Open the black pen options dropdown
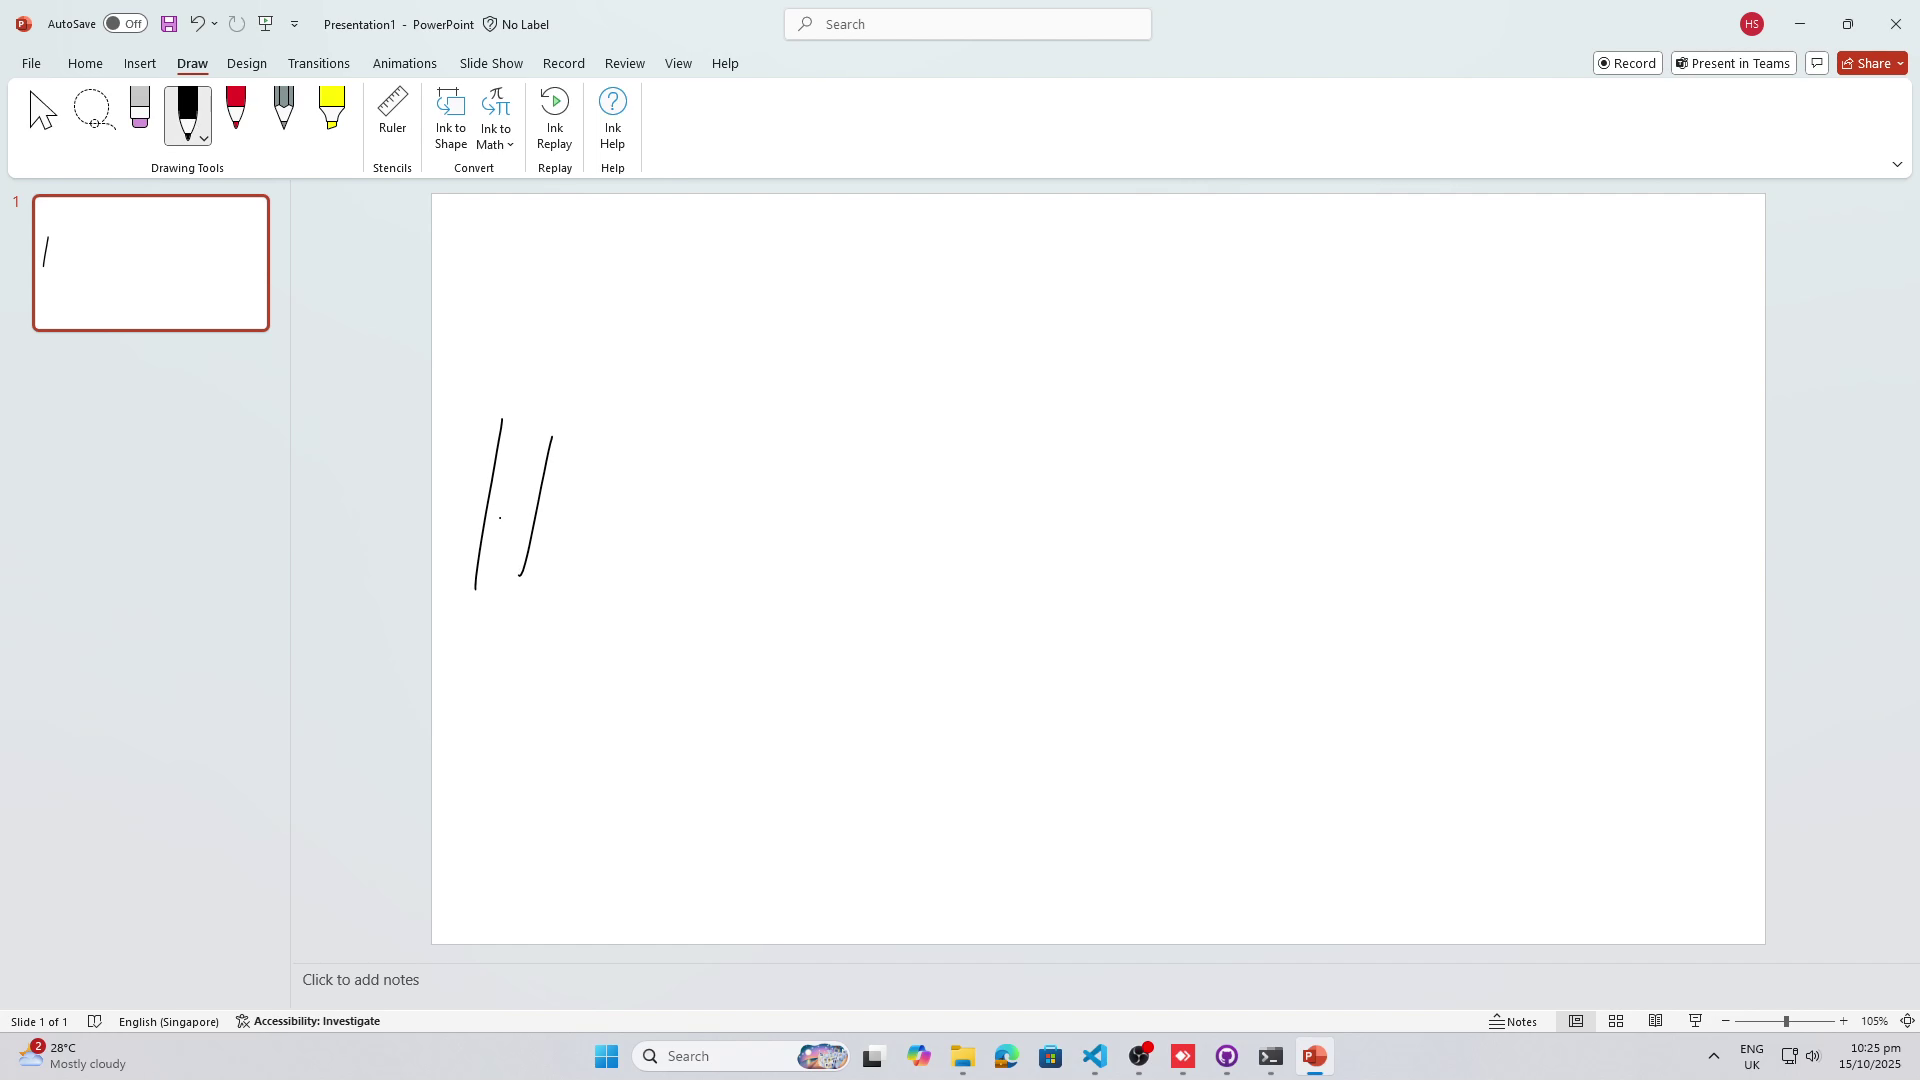 tap(204, 139)
